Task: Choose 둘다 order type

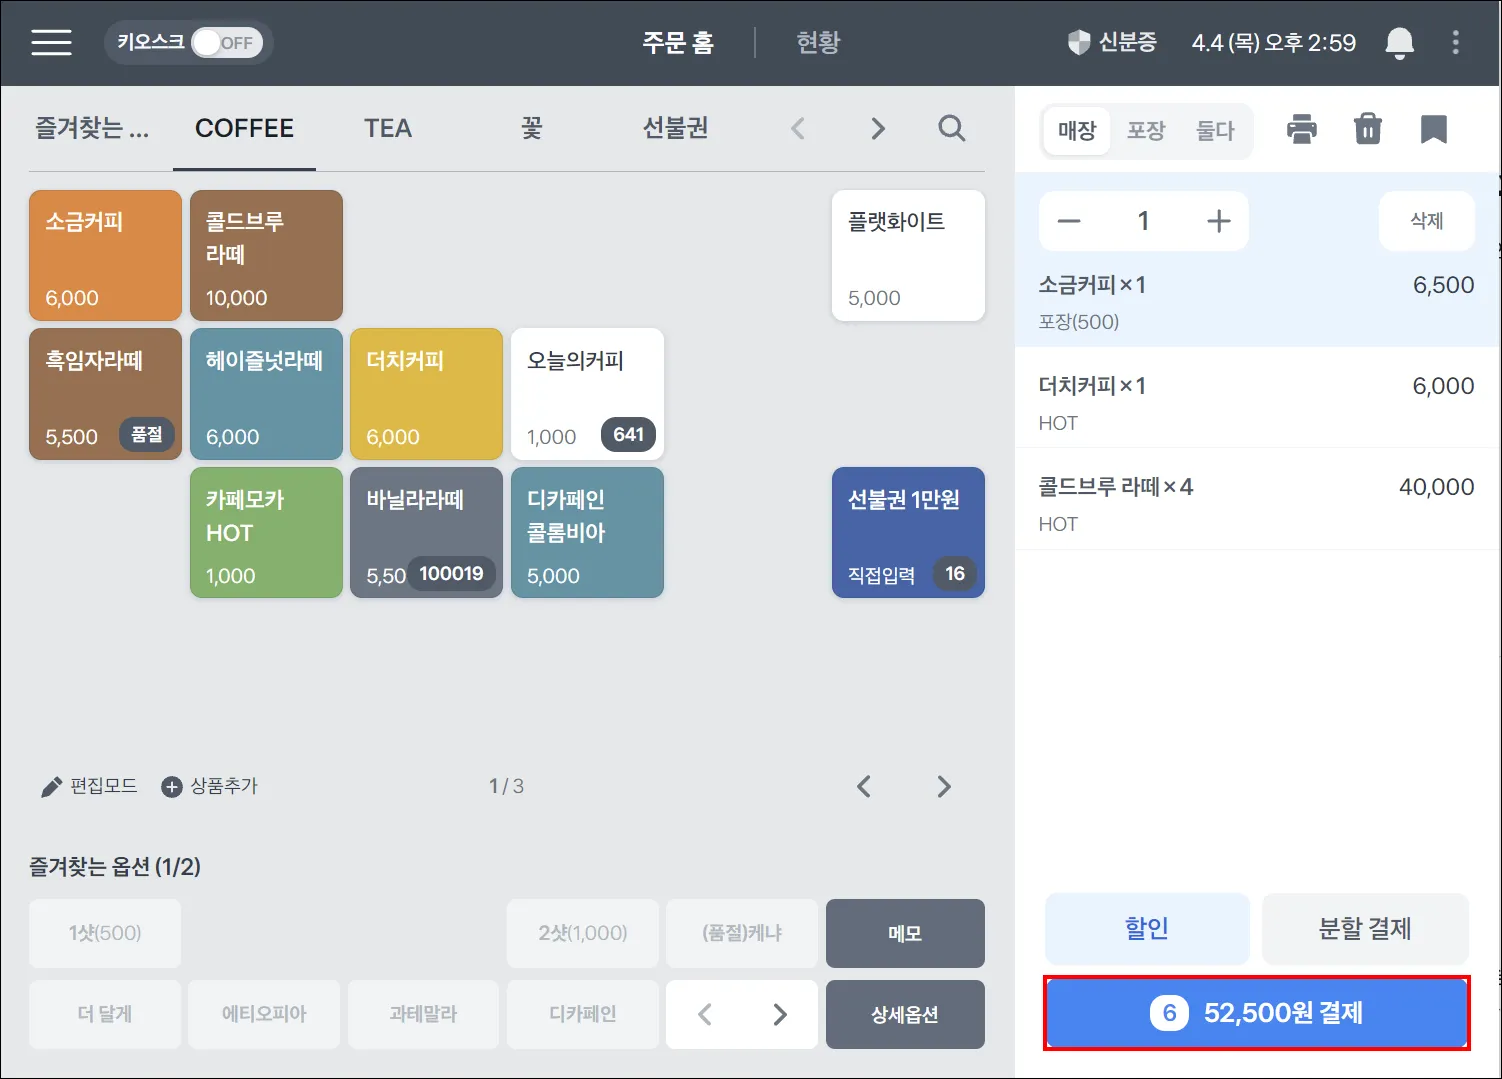Action: pyautogui.click(x=1215, y=131)
